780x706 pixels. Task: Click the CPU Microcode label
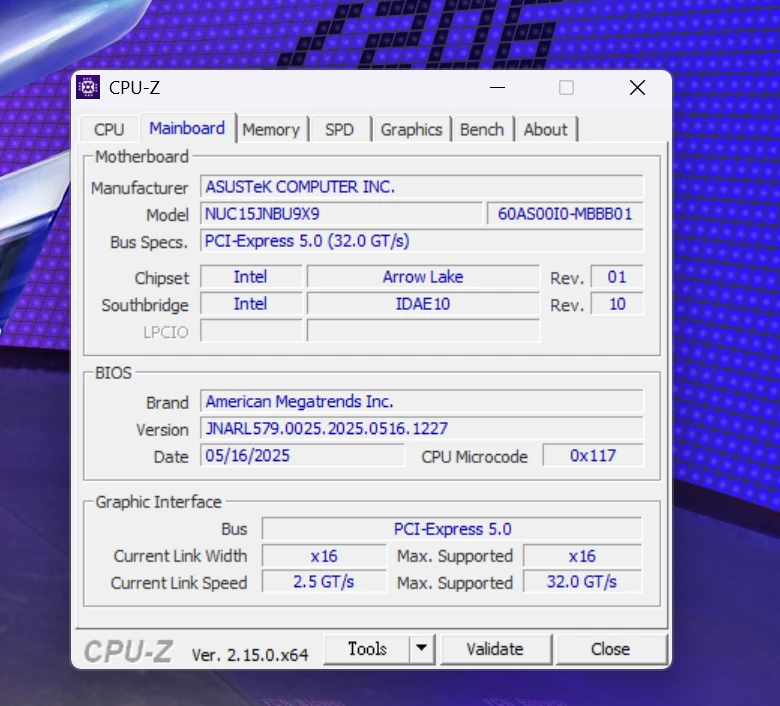click(x=475, y=457)
